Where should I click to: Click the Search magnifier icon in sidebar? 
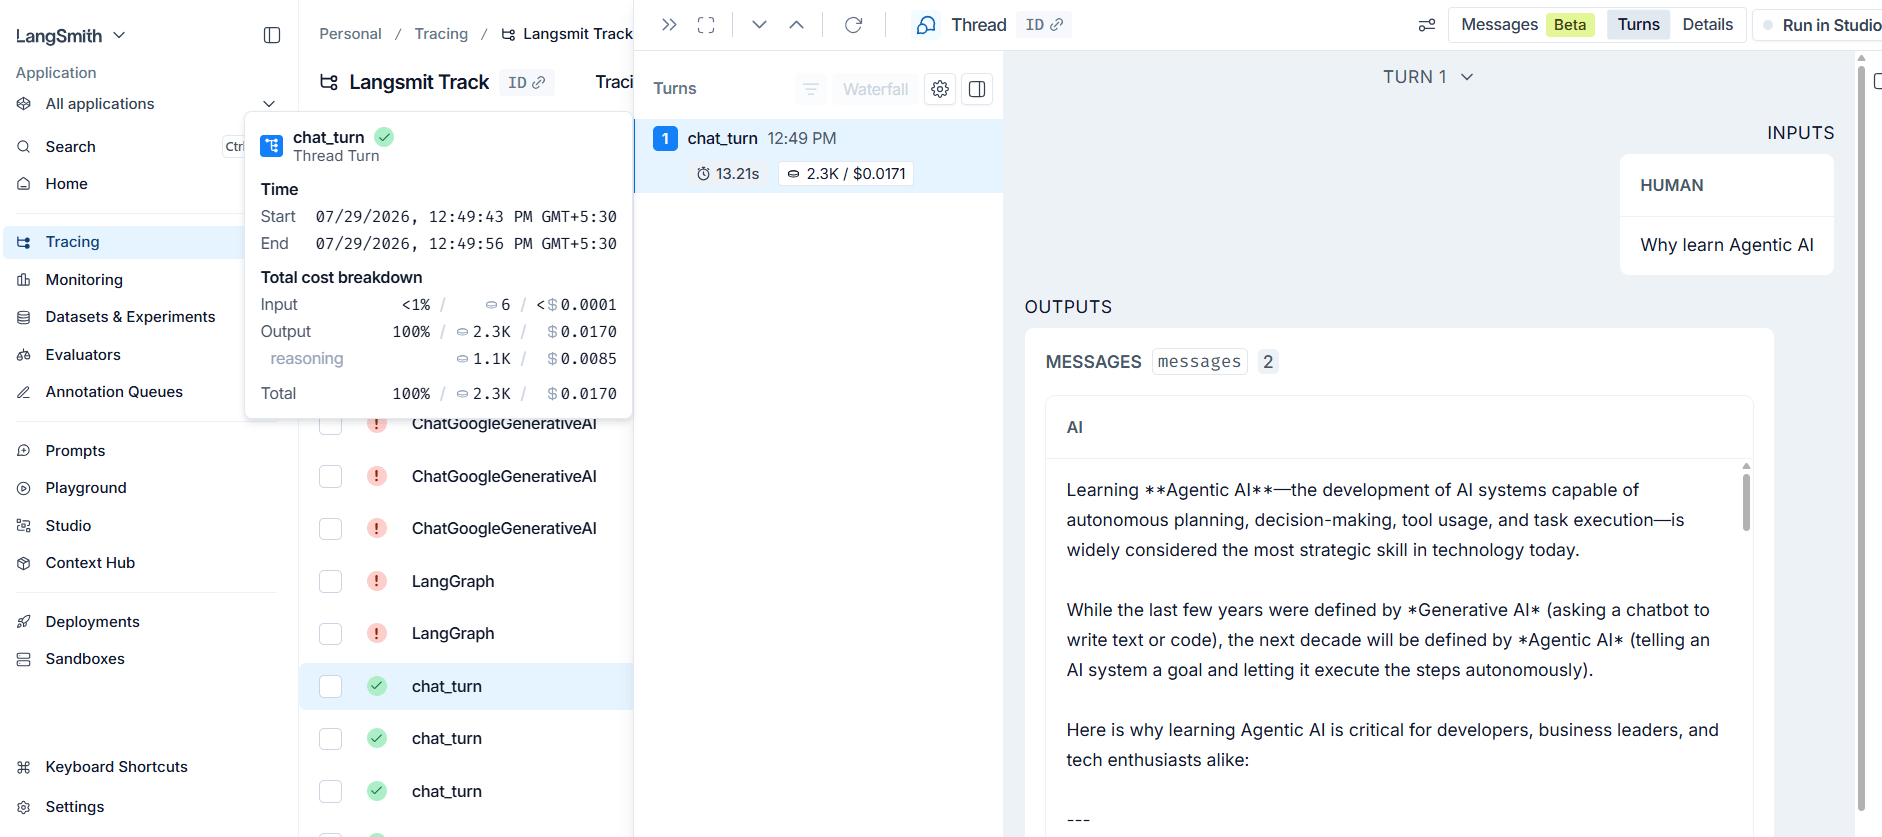click(x=24, y=147)
